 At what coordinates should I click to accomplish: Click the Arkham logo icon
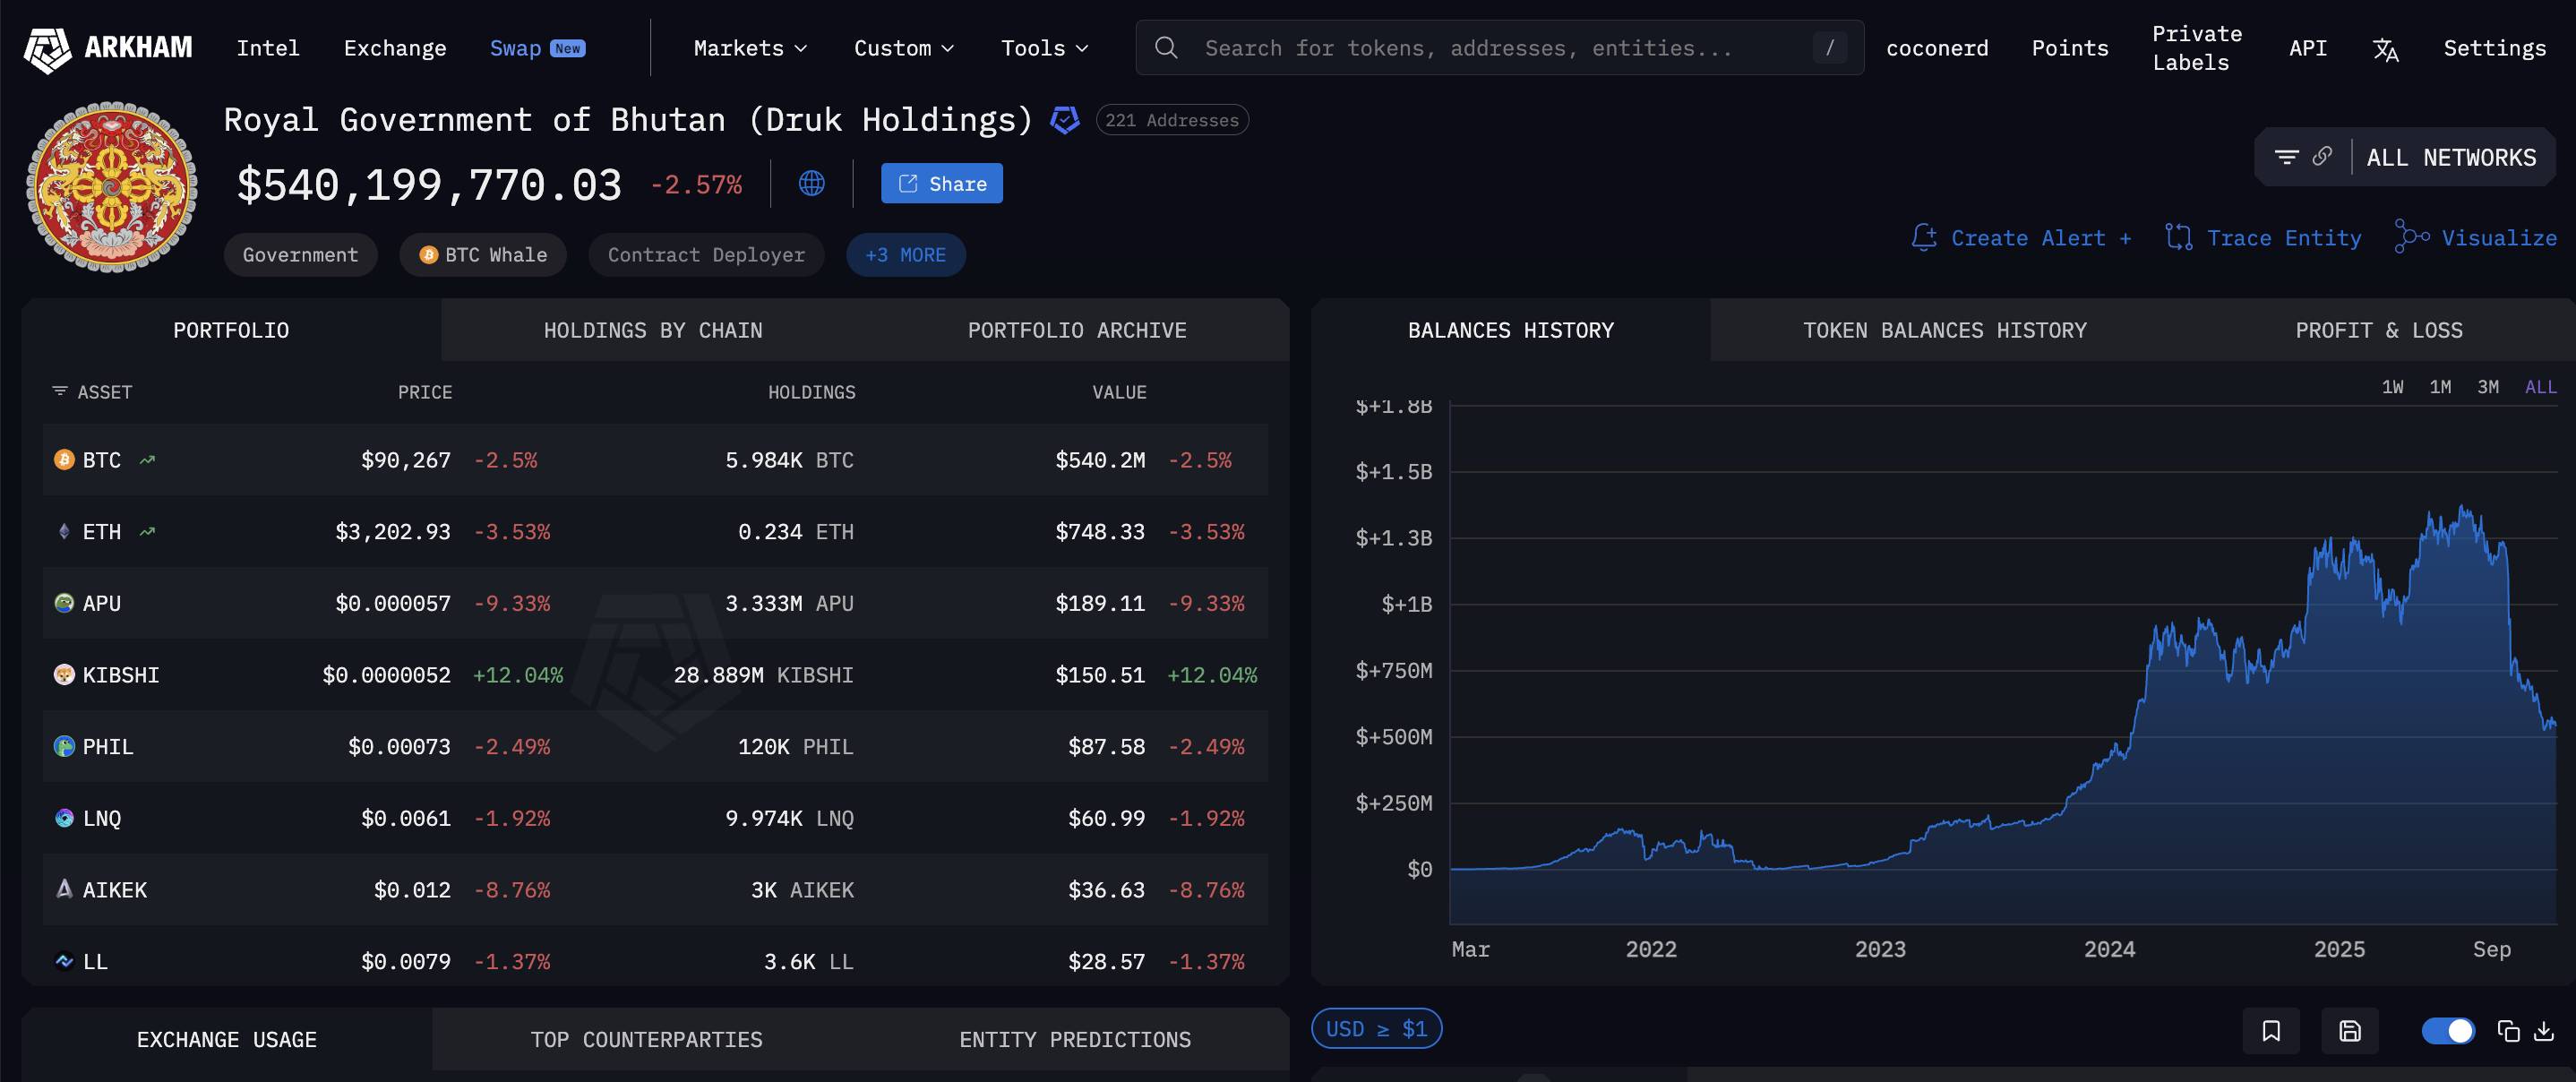tap(47, 48)
